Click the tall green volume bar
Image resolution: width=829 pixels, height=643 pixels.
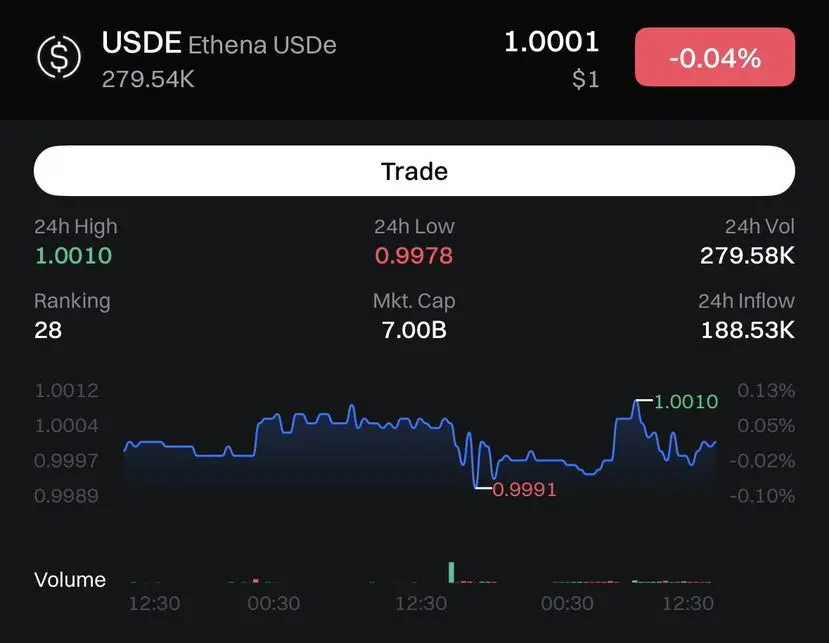point(451,573)
